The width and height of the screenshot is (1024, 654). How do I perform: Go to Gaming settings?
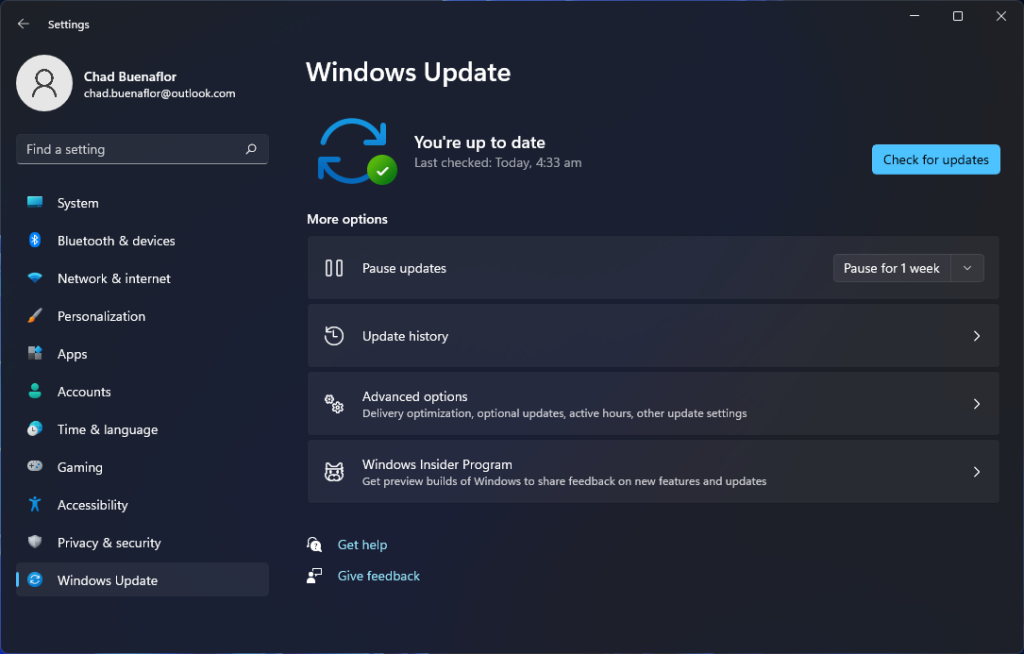point(142,467)
